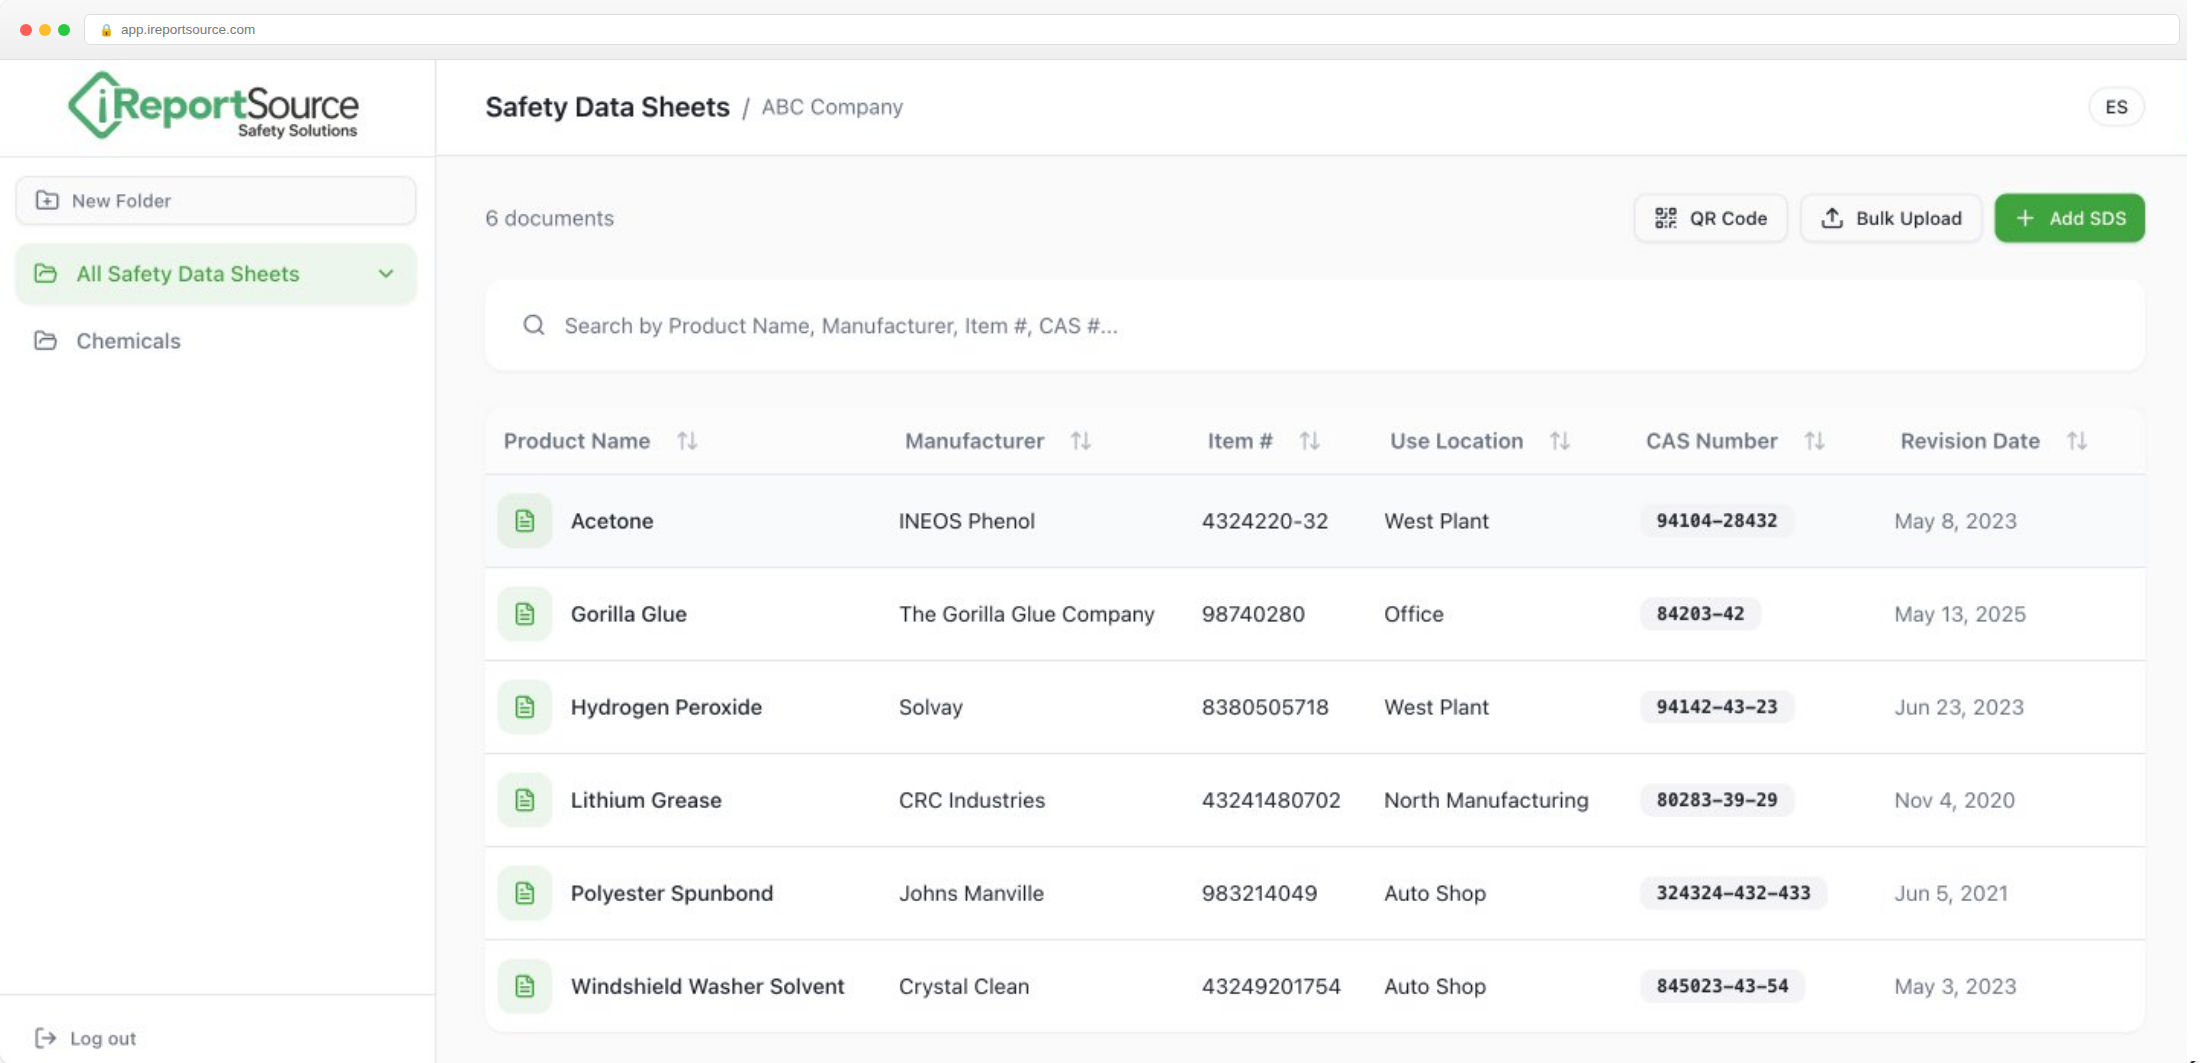The height and width of the screenshot is (1063, 2200).
Task: Open the QR Code button
Action: [x=1710, y=218]
